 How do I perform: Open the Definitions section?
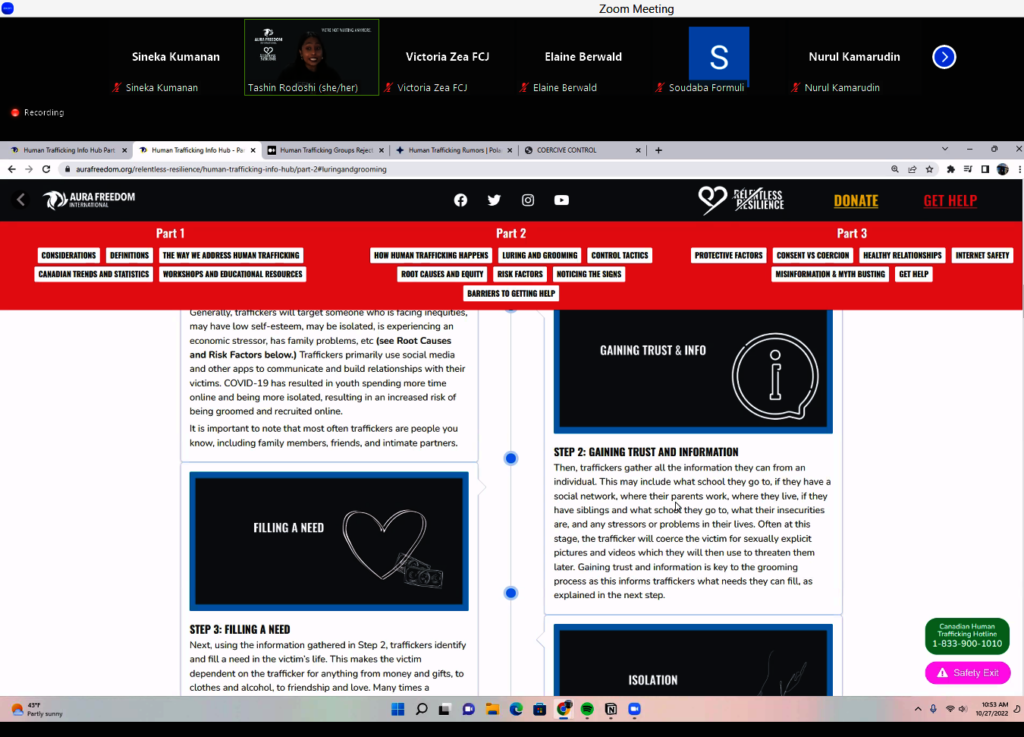click(129, 255)
